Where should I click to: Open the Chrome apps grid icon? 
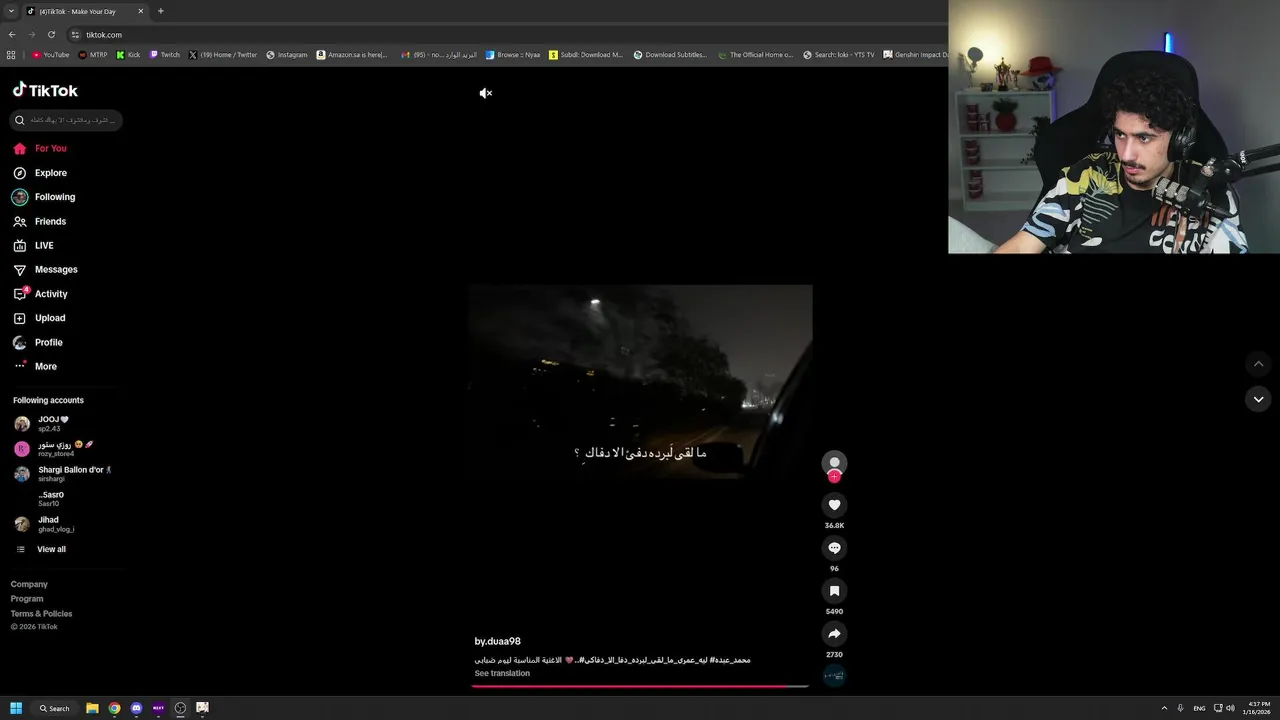11,55
